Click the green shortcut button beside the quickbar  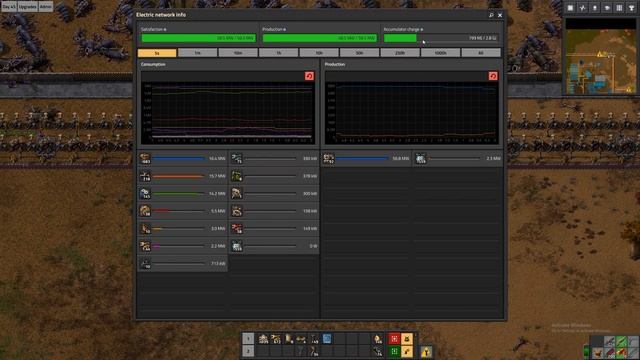tap(394, 351)
